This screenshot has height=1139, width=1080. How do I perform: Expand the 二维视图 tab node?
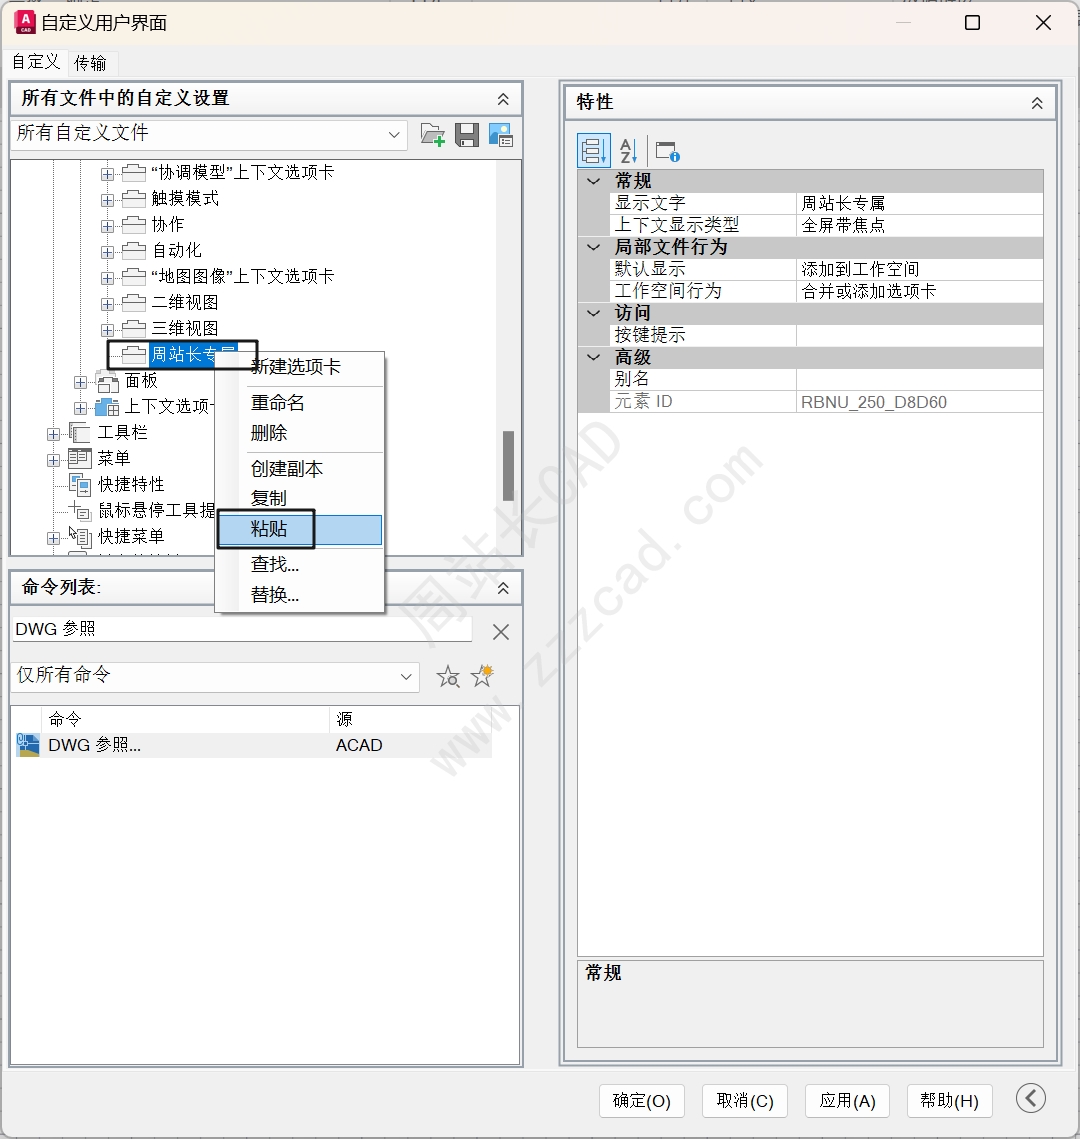pos(107,304)
